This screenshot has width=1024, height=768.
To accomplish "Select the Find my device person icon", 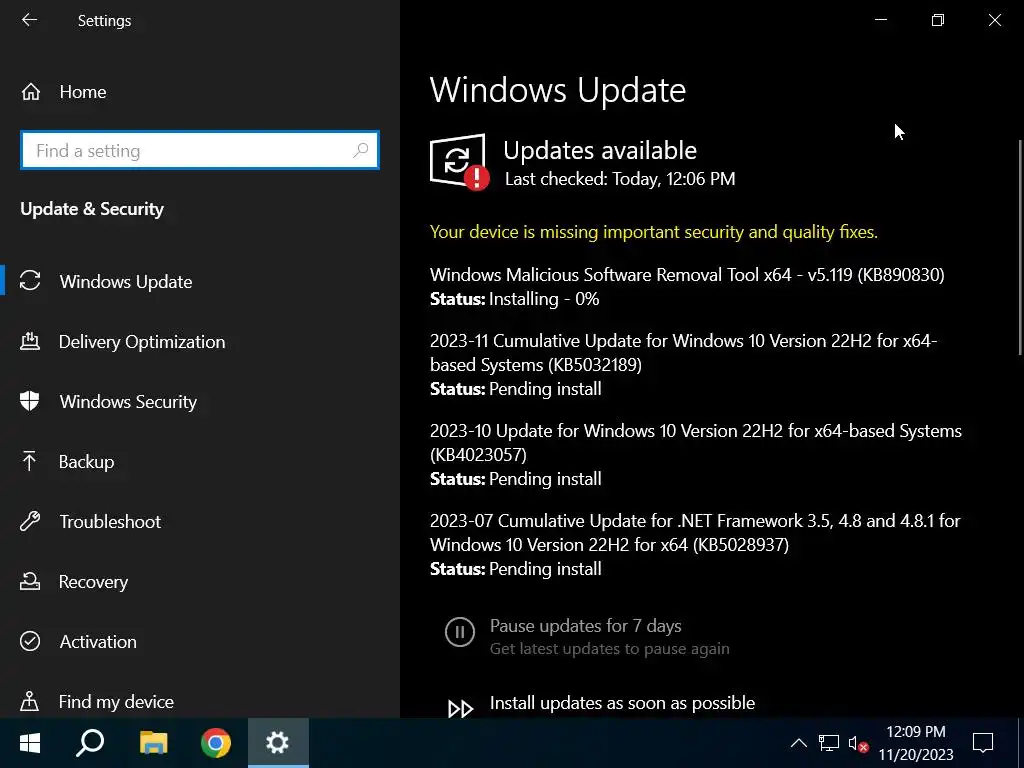I will coord(29,701).
